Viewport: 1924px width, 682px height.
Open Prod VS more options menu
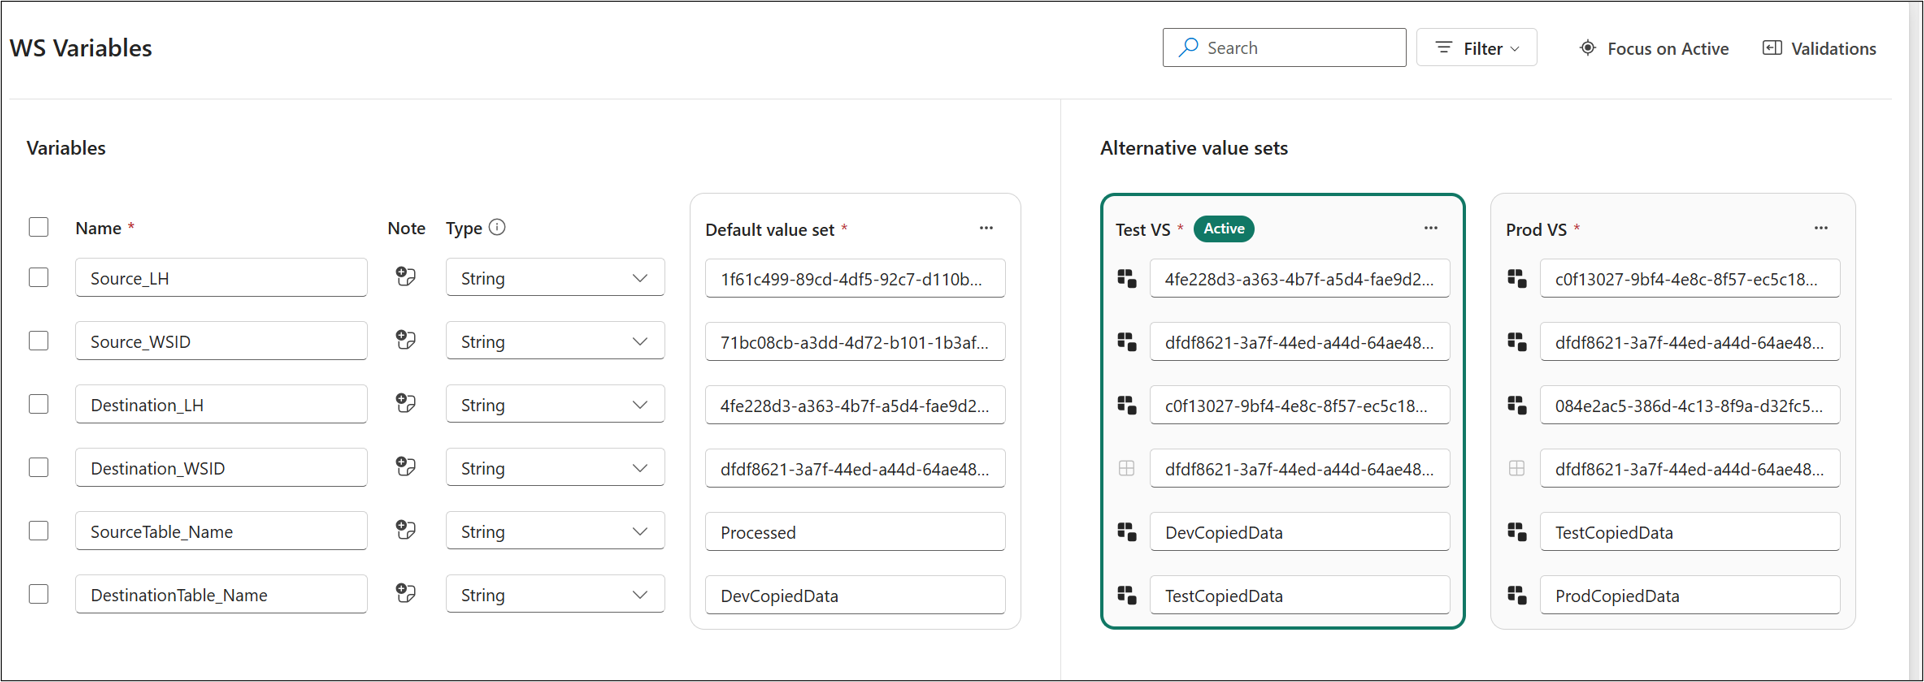pos(1821,228)
